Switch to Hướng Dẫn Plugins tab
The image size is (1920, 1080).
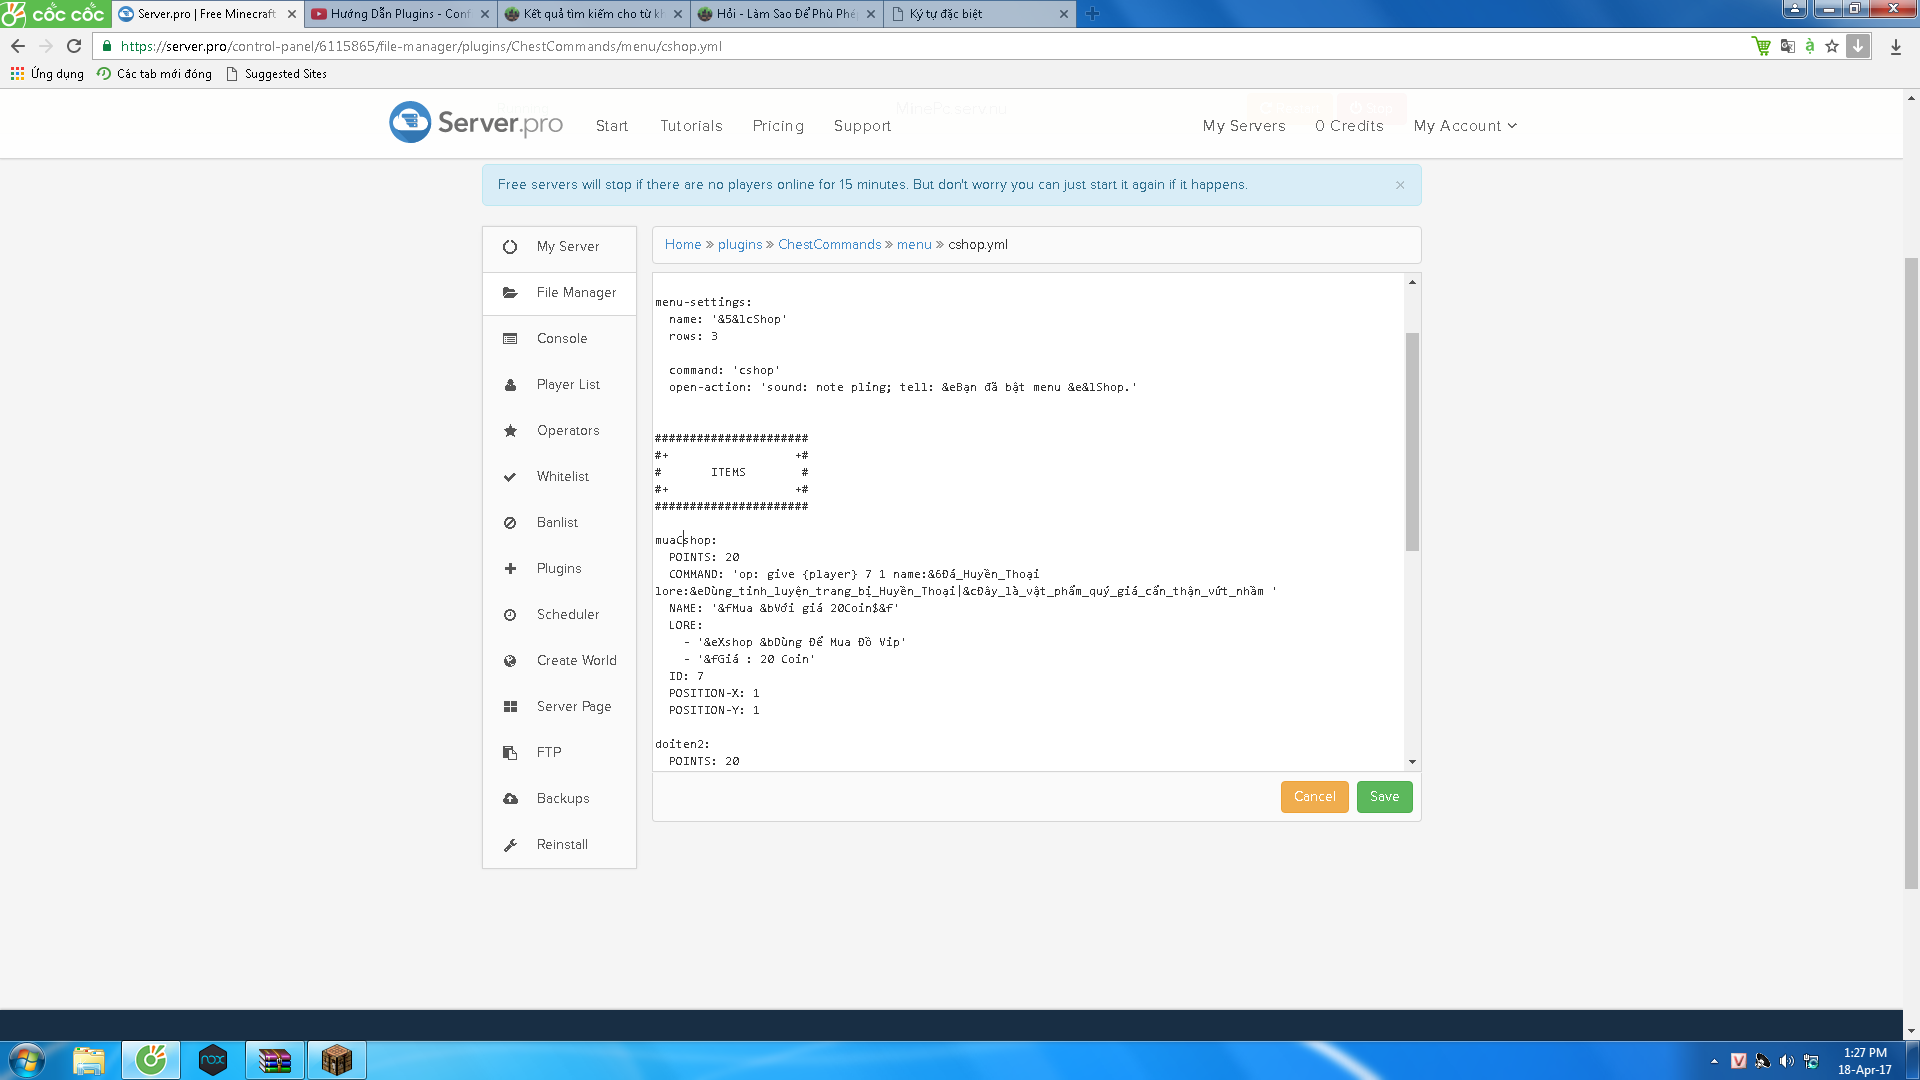click(x=400, y=14)
